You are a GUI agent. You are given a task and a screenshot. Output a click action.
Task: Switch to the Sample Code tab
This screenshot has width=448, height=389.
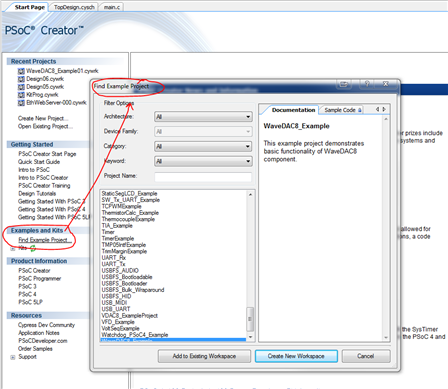(x=340, y=110)
